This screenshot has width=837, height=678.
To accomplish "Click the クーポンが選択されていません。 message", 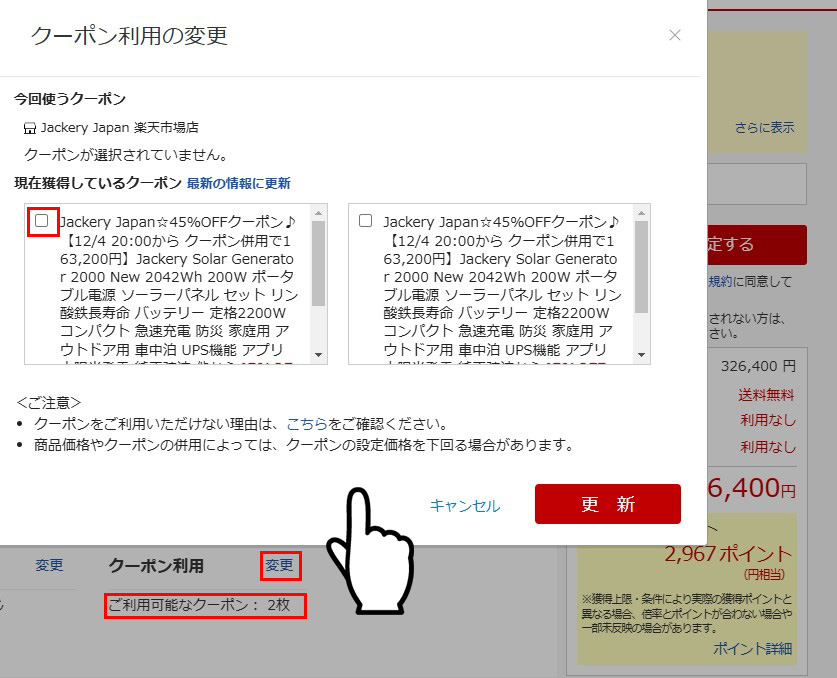I will (127, 155).
